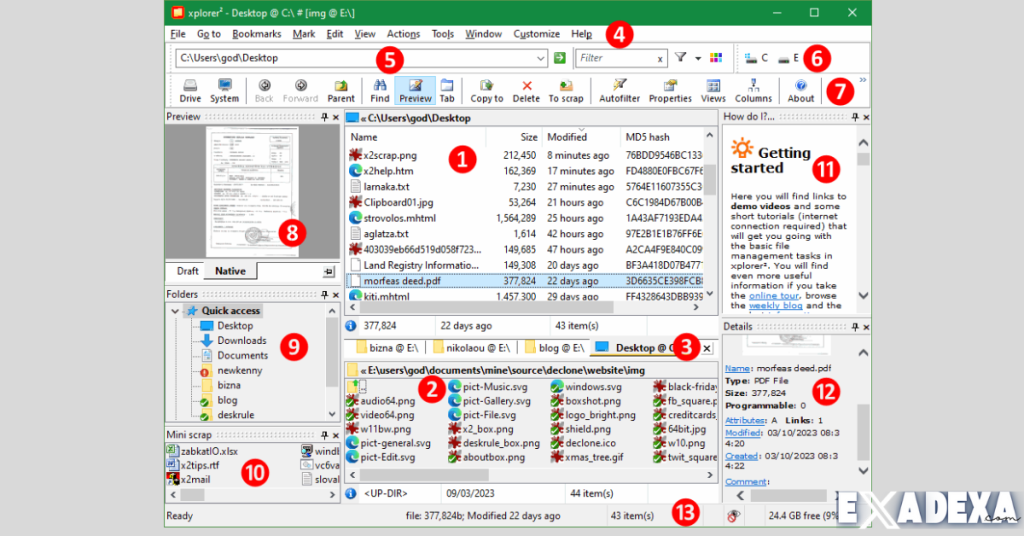Image resolution: width=1024 pixels, height=536 pixels.
Task: Pin the Details panel
Action: (x=855, y=326)
